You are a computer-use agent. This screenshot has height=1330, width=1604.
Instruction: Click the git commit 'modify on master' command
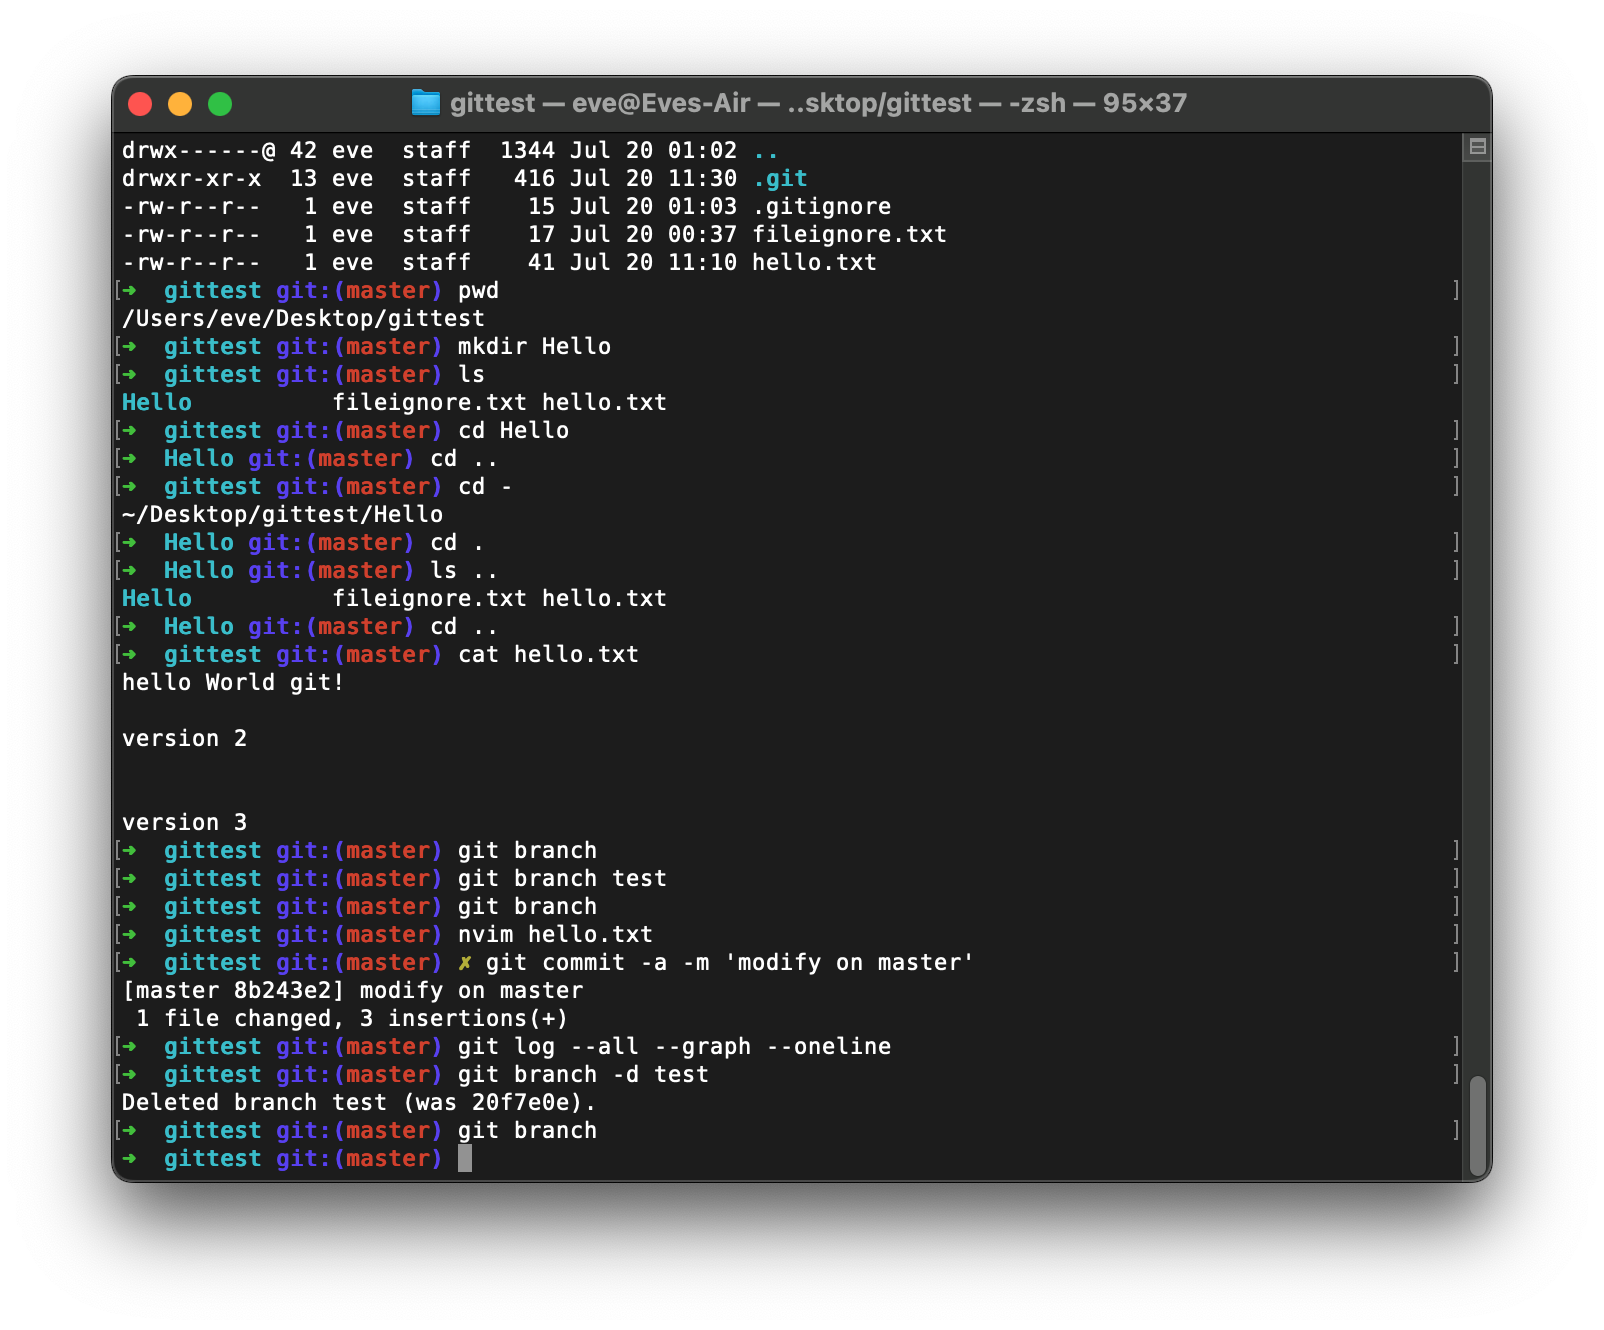coord(730,962)
